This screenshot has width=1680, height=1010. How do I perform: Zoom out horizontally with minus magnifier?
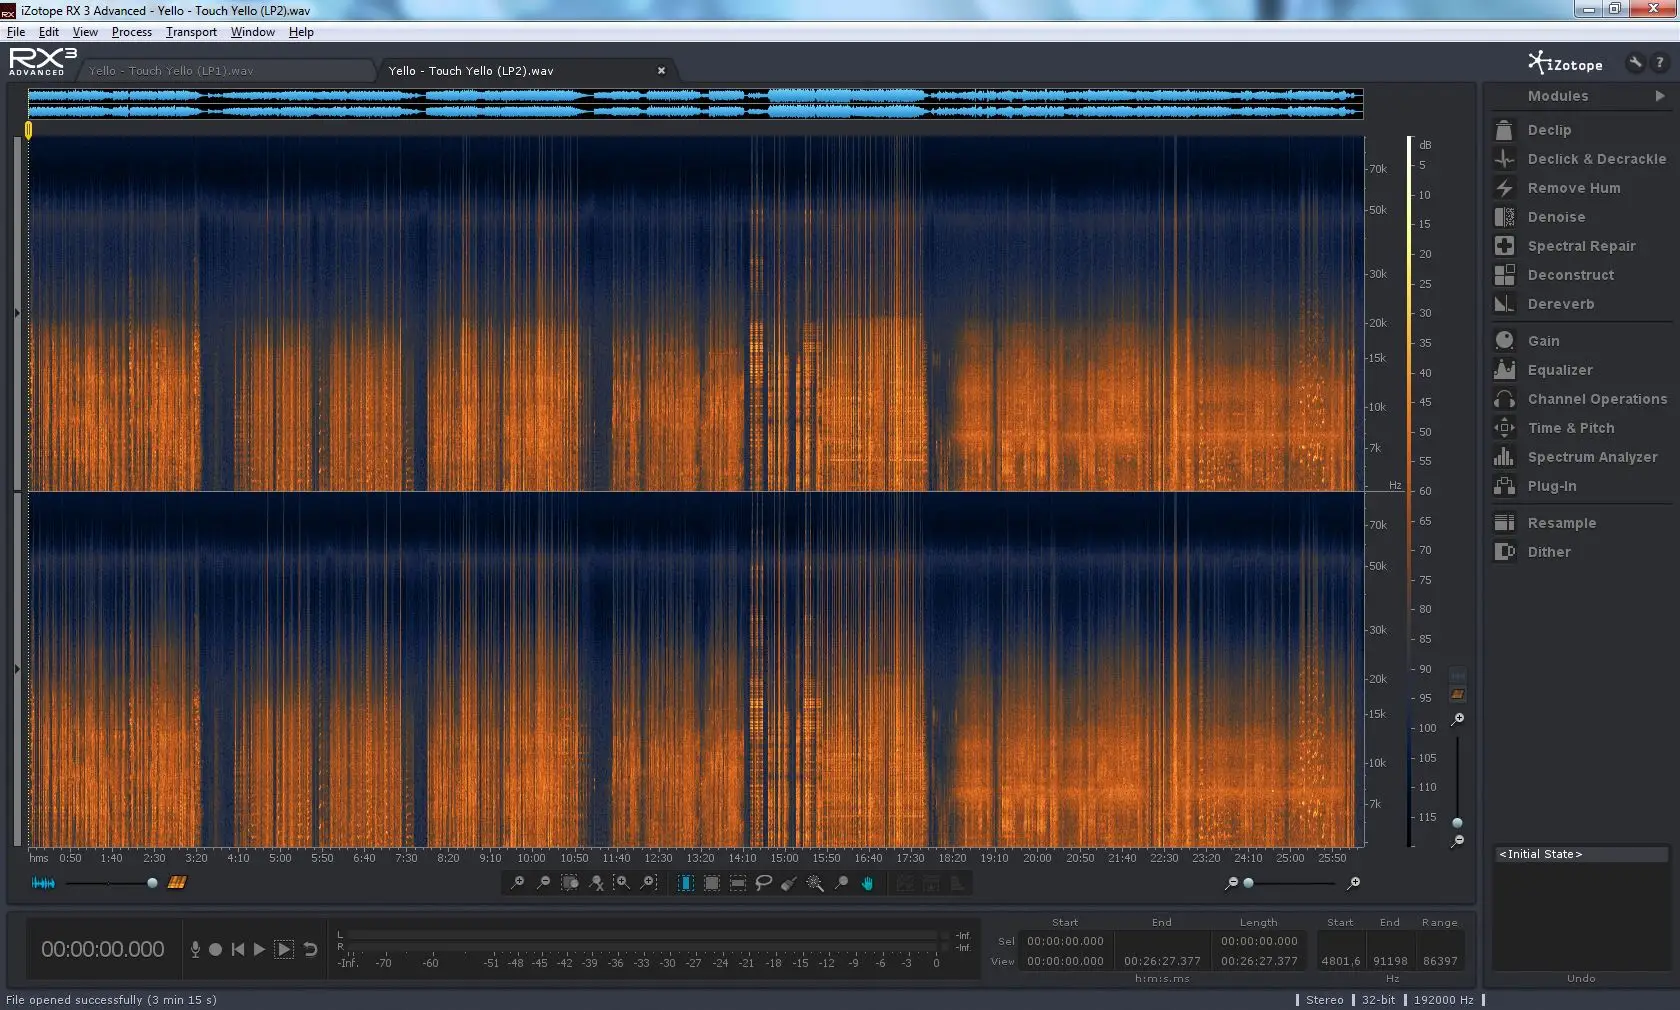coord(1231,883)
